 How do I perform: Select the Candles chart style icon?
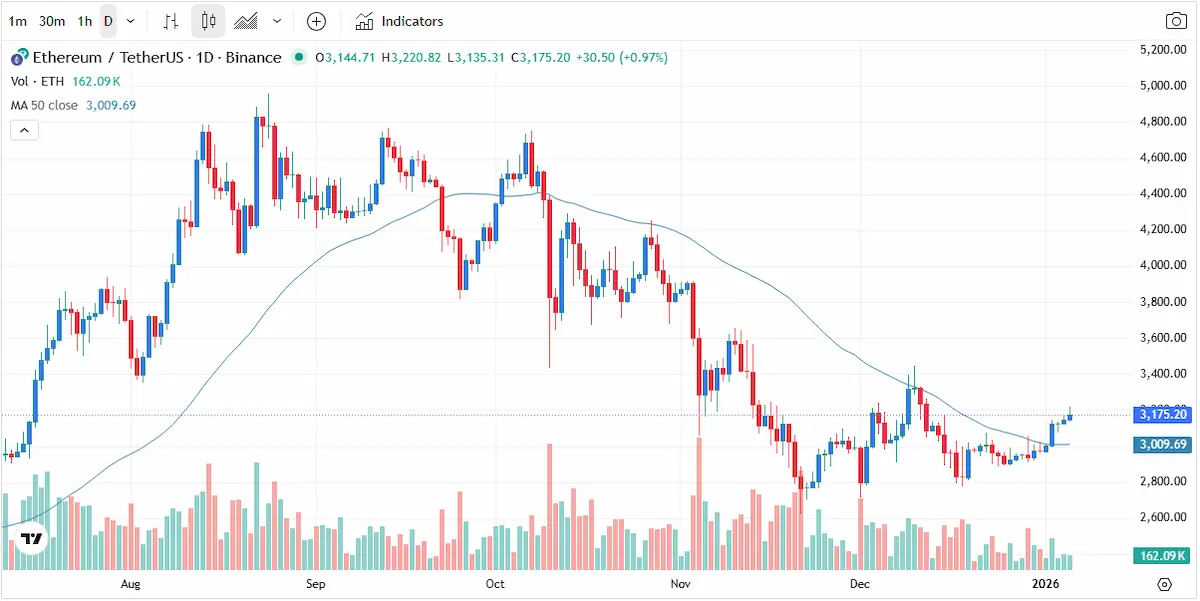click(208, 21)
